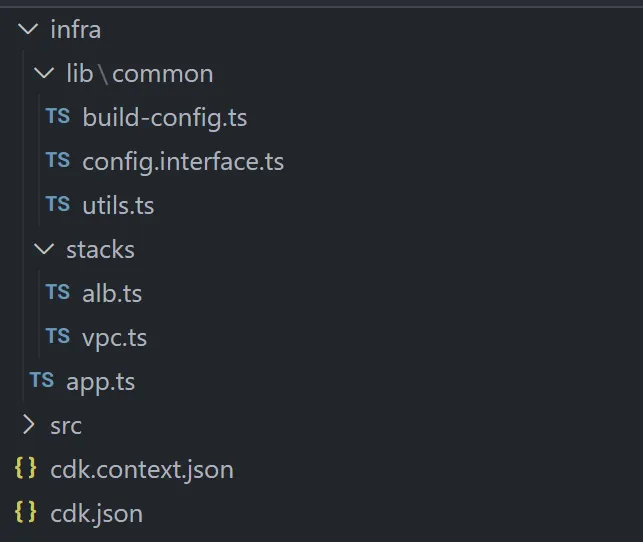
Task: Select the vpc.ts stack file
Action: (x=114, y=337)
